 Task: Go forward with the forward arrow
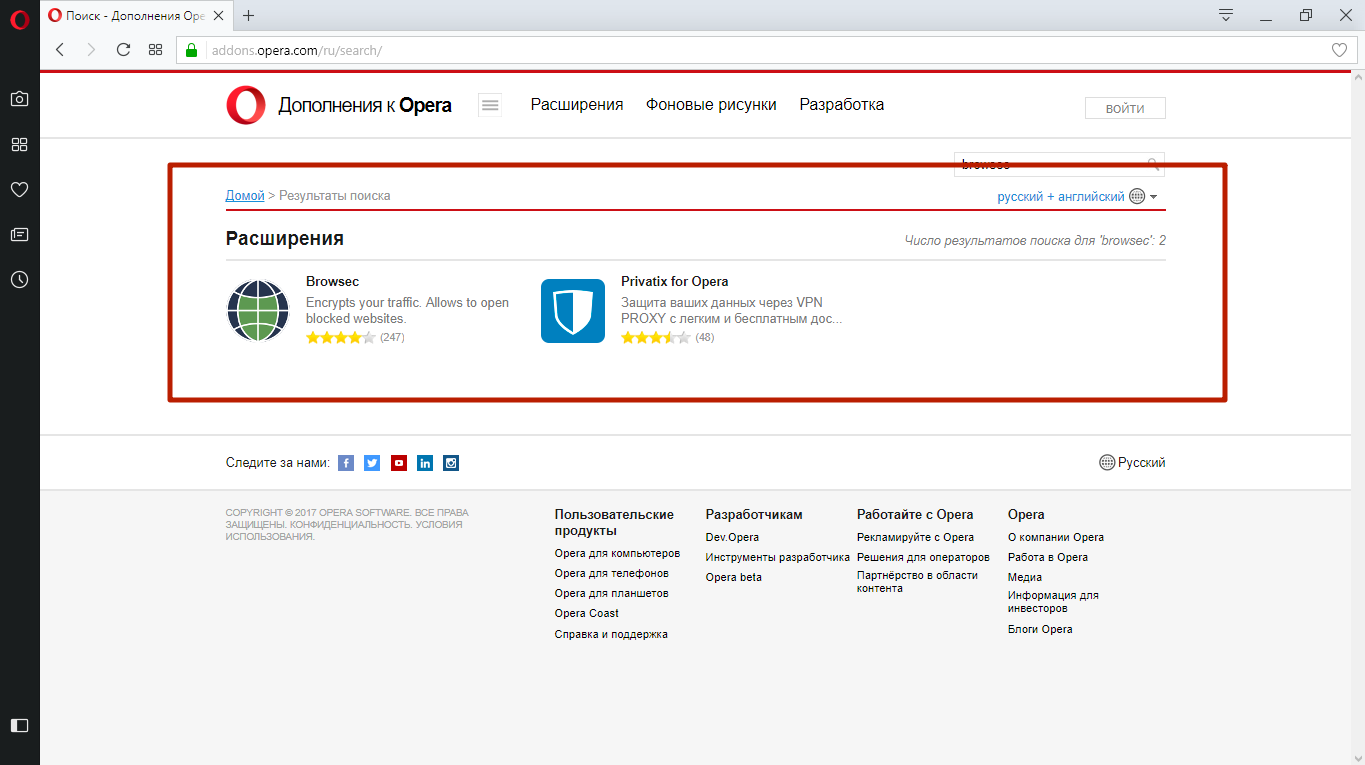pyautogui.click(x=91, y=50)
